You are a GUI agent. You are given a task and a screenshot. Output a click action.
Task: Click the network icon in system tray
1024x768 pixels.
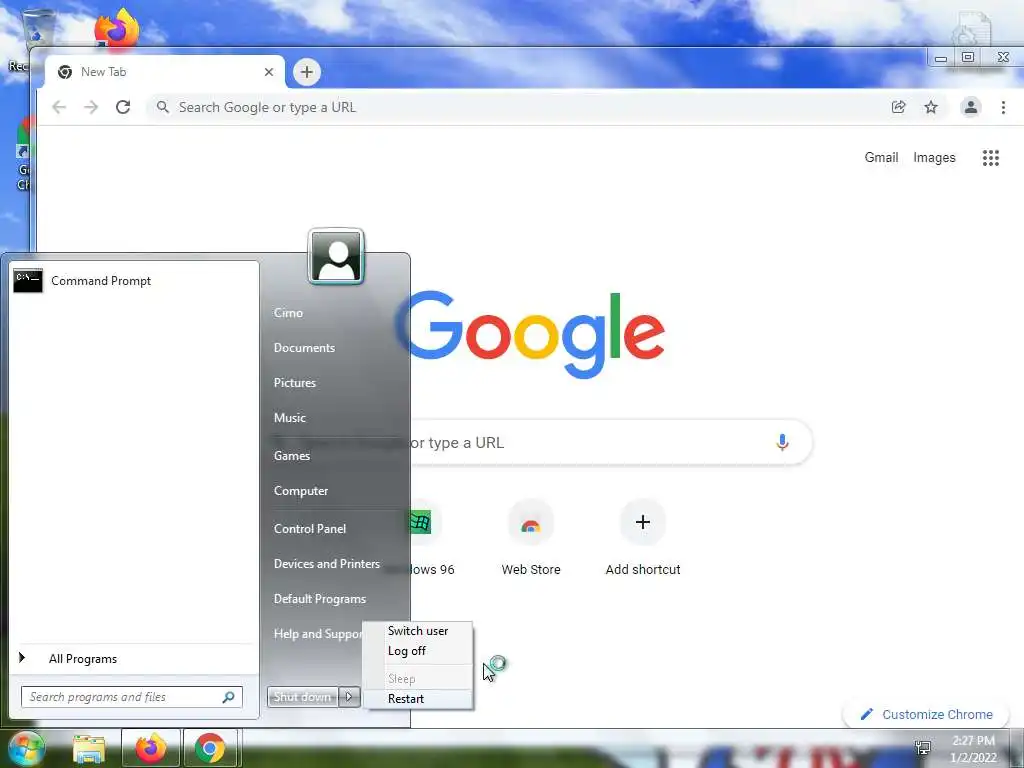[x=923, y=748]
